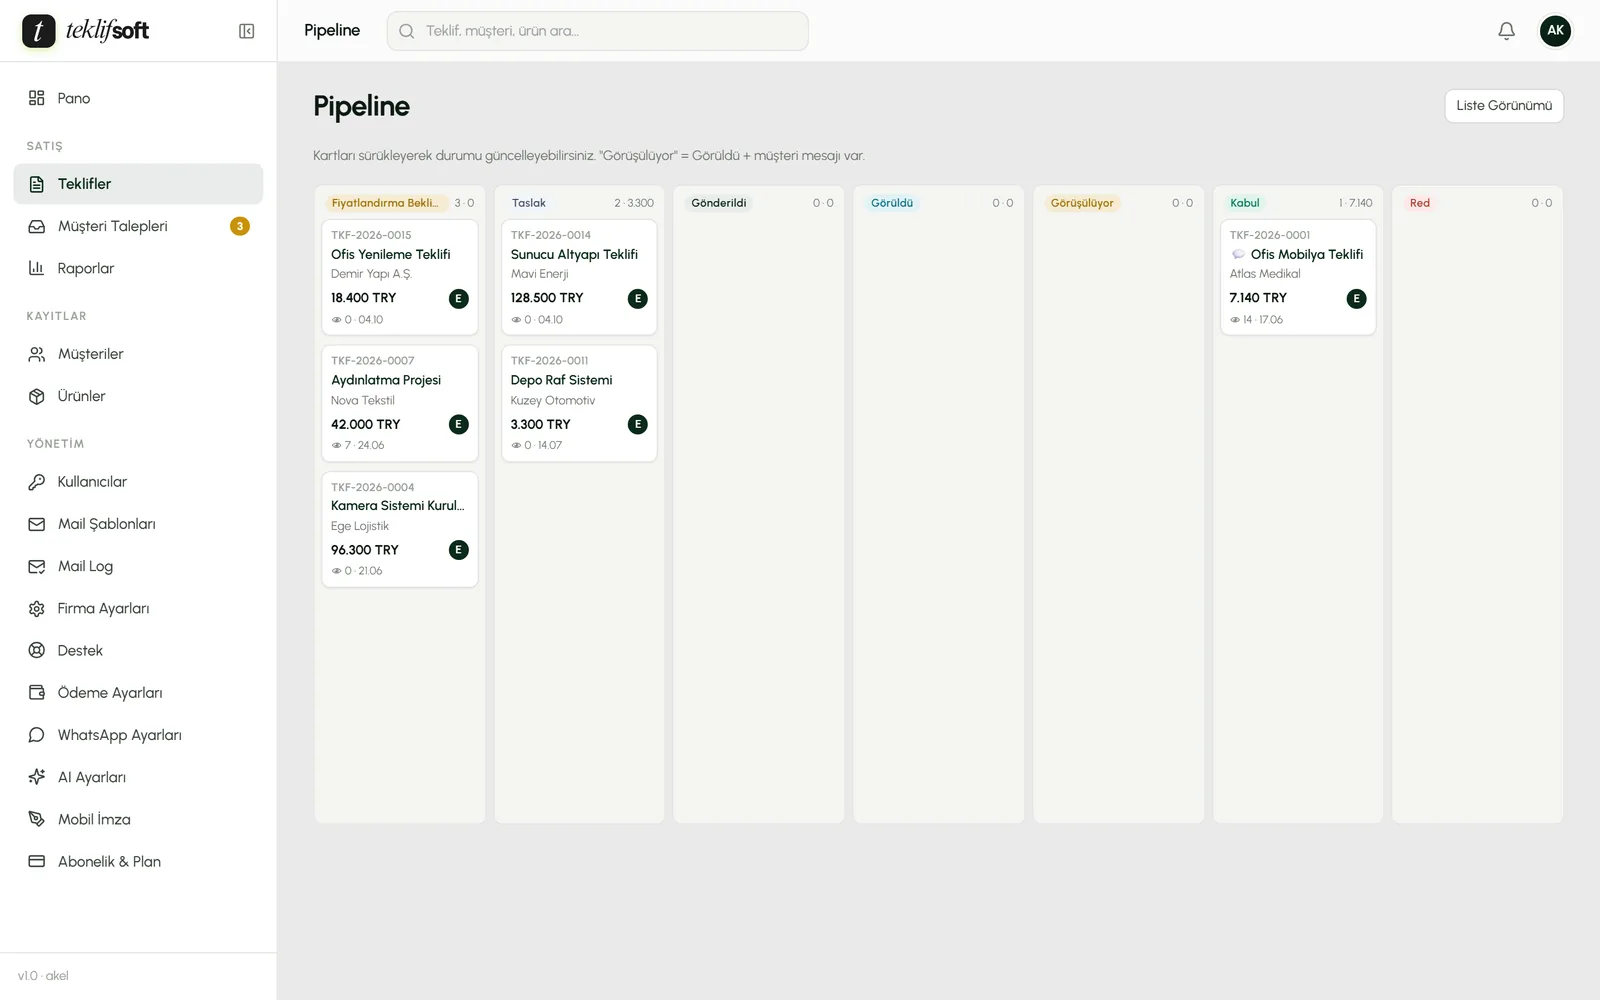1600x1000 pixels.
Task: Click the Atlas Medikal customer name
Action: point(1265,274)
